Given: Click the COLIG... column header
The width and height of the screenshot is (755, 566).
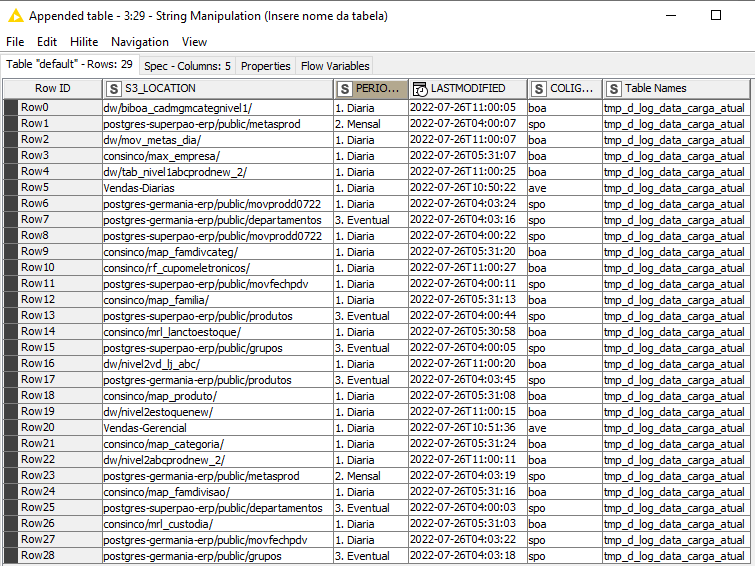Looking at the screenshot, I should pos(565,89).
